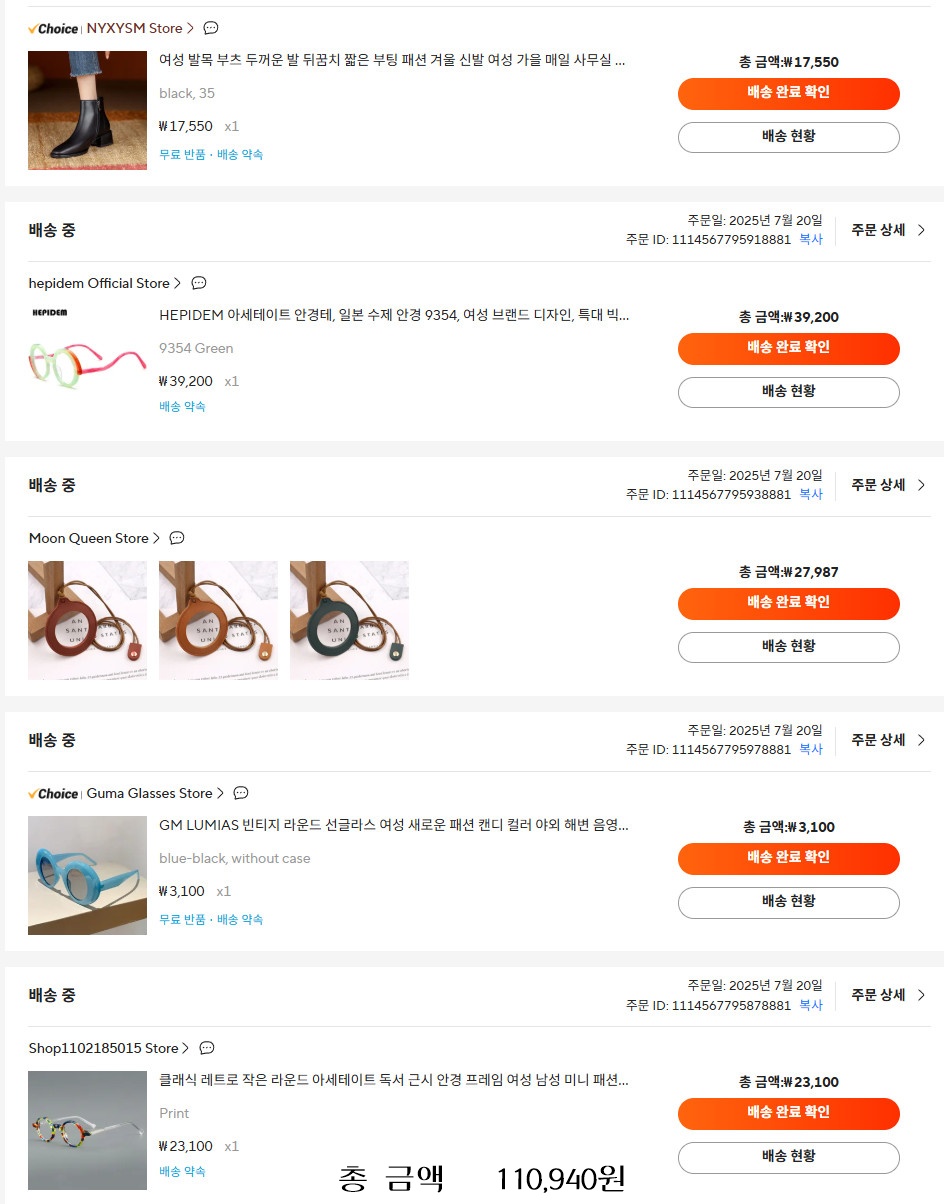
Task: Copy order ID 1114567795878881
Action: pyautogui.click(x=811, y=1005)
